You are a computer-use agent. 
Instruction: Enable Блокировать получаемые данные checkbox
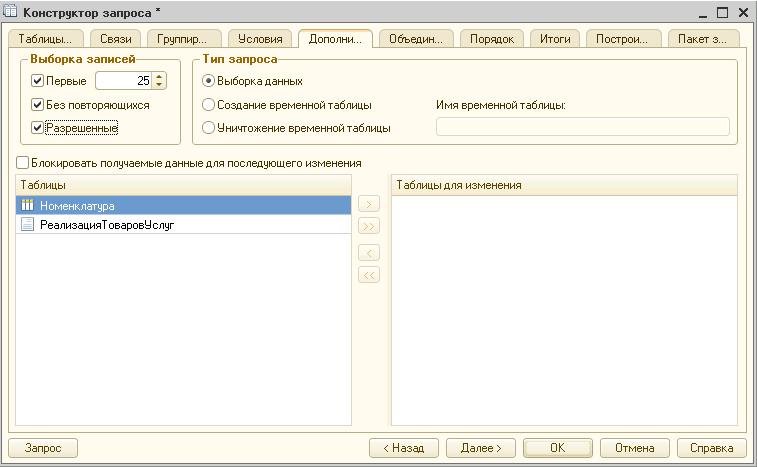pos(23,163)
